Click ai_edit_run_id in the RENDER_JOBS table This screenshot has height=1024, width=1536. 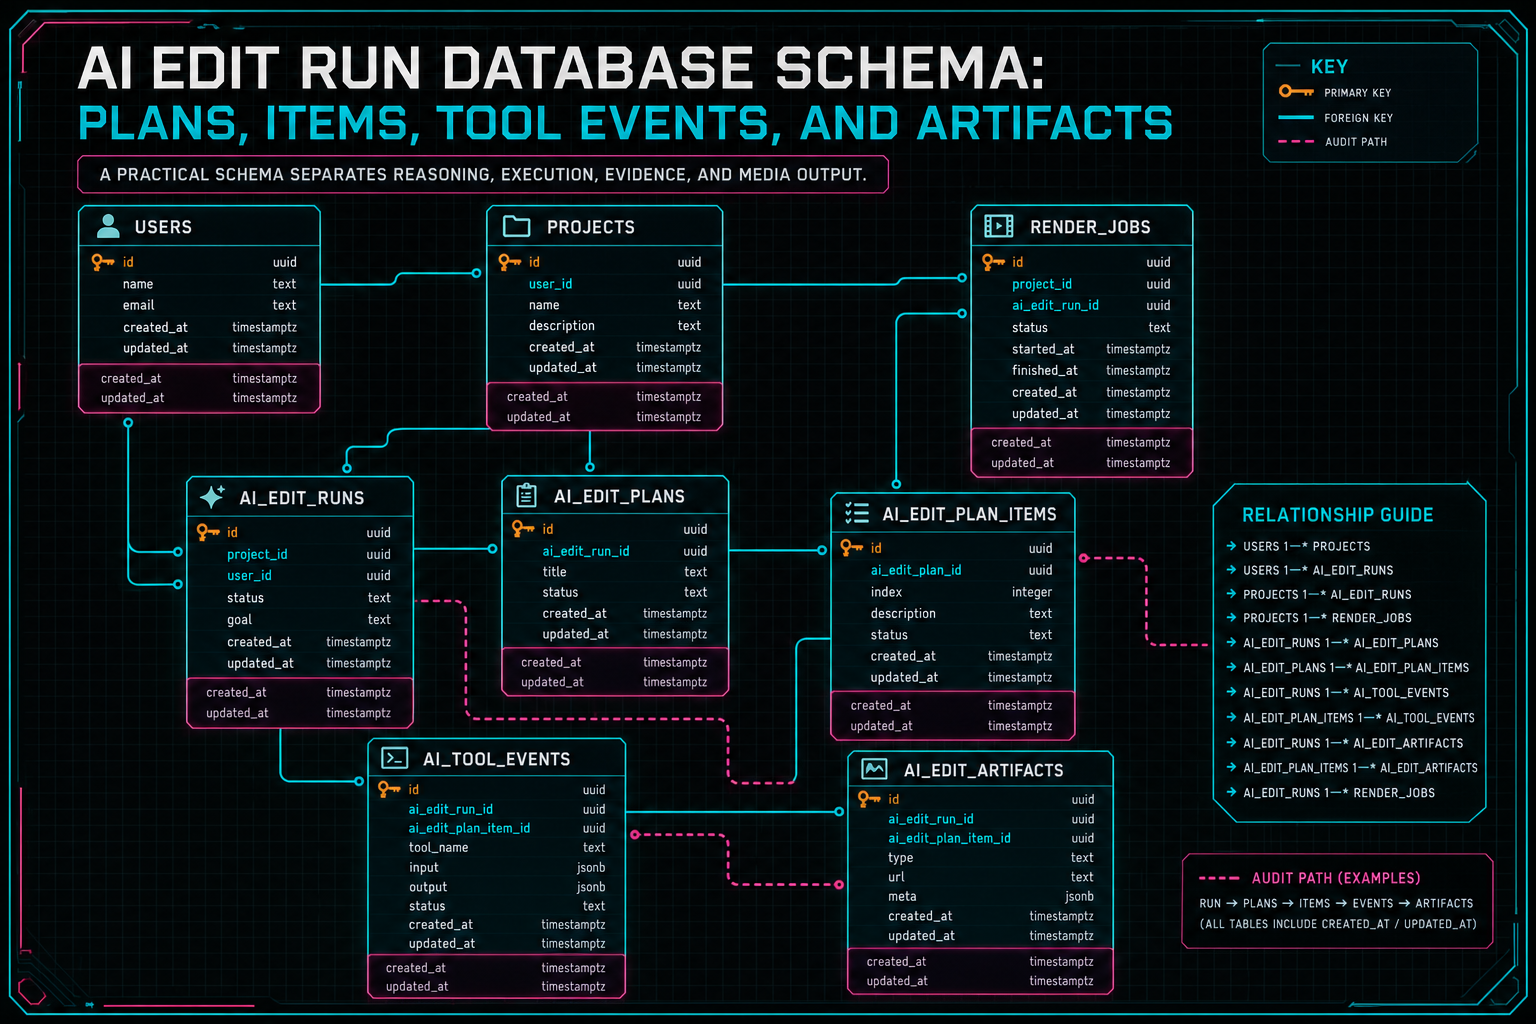tap(1055, 305)
